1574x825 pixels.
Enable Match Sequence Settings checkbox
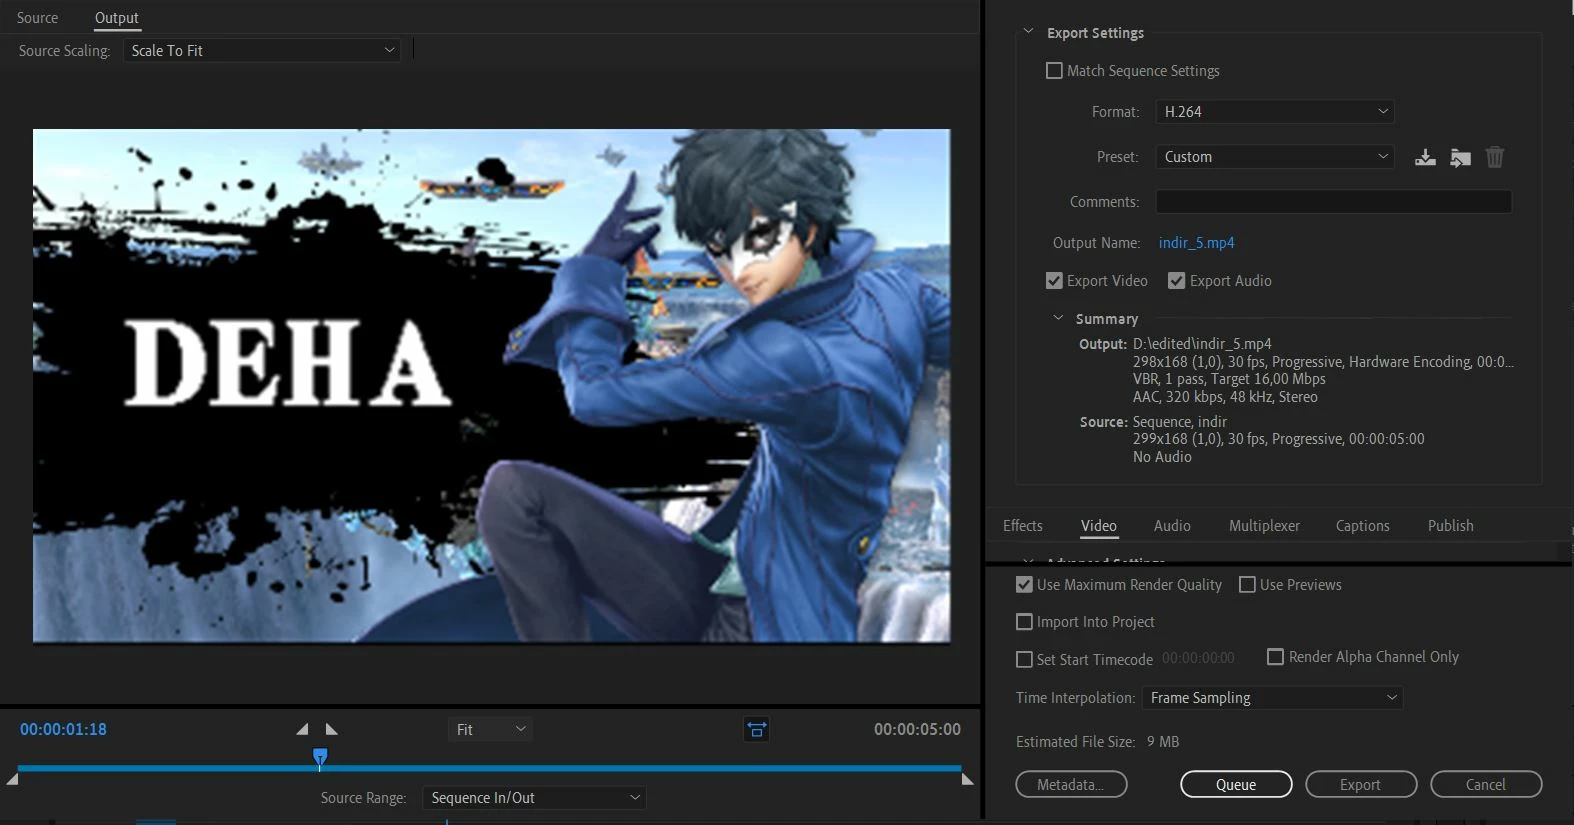click(1054, 71)
